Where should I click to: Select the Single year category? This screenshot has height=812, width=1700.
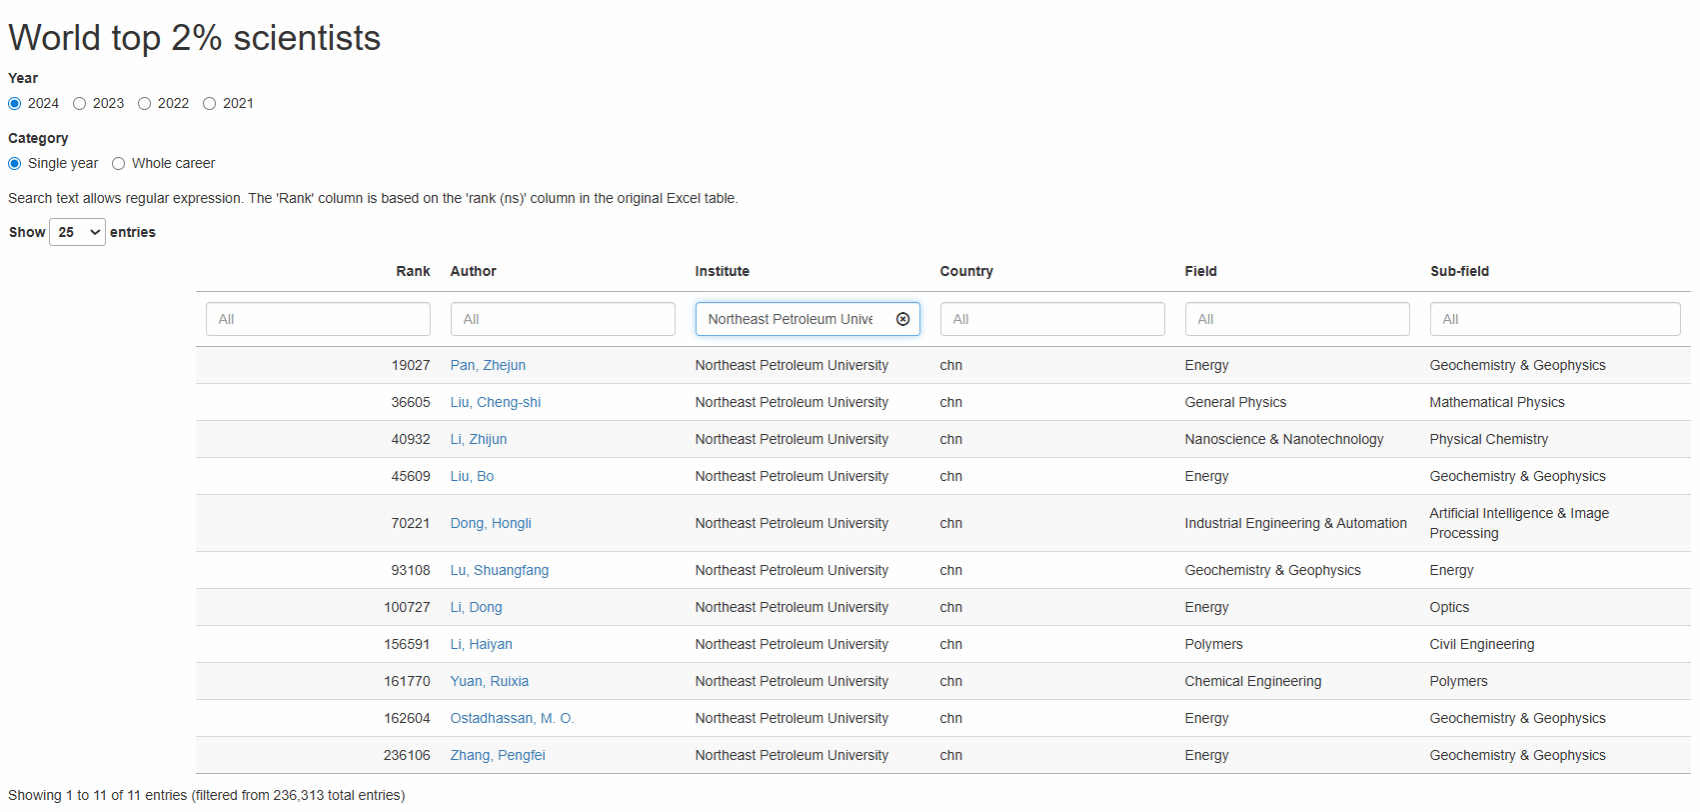click(15, 164)
